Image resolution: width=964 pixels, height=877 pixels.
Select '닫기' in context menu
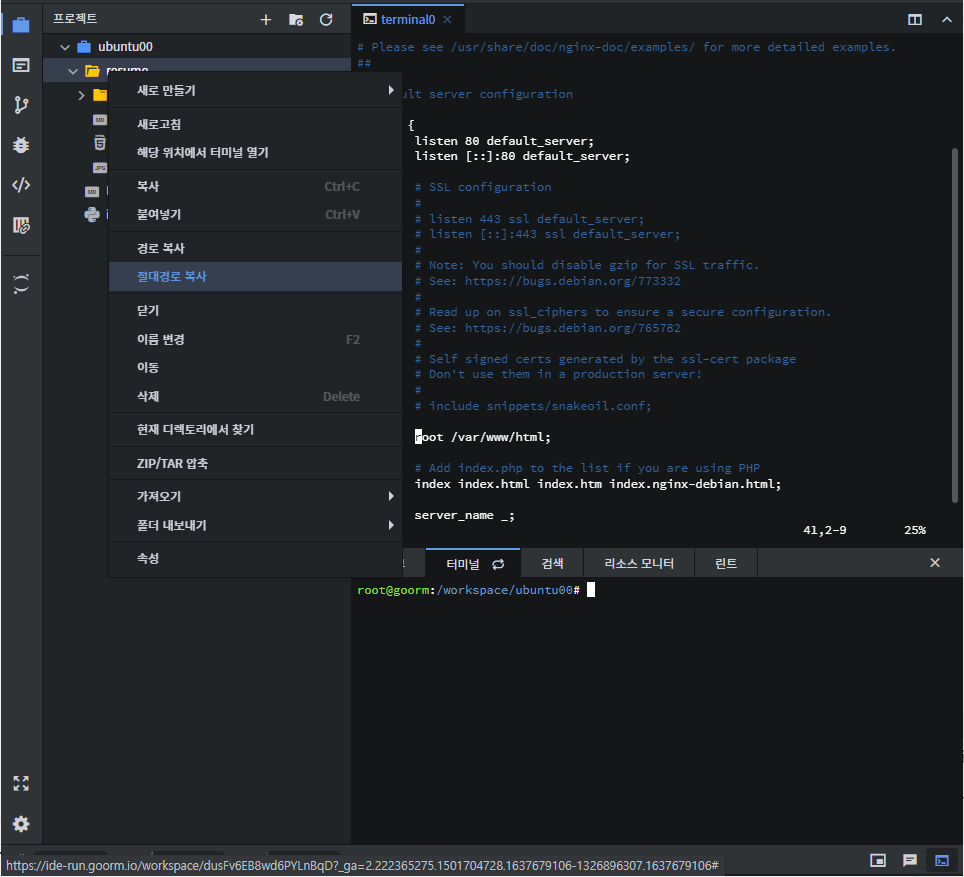[x=255, y=311]
